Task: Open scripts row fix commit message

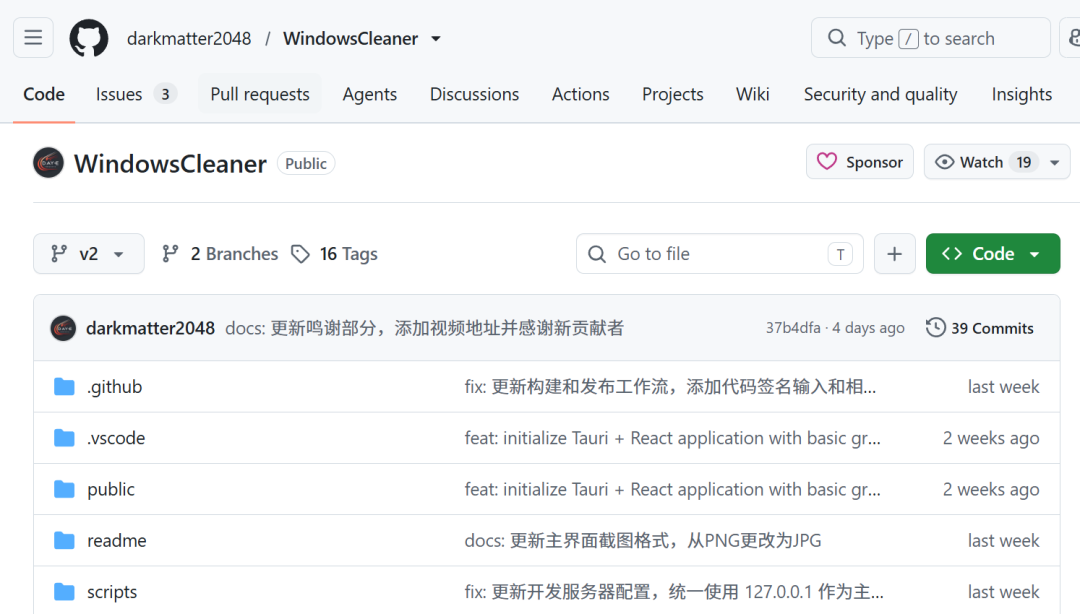Action: [x=674, y=591]
